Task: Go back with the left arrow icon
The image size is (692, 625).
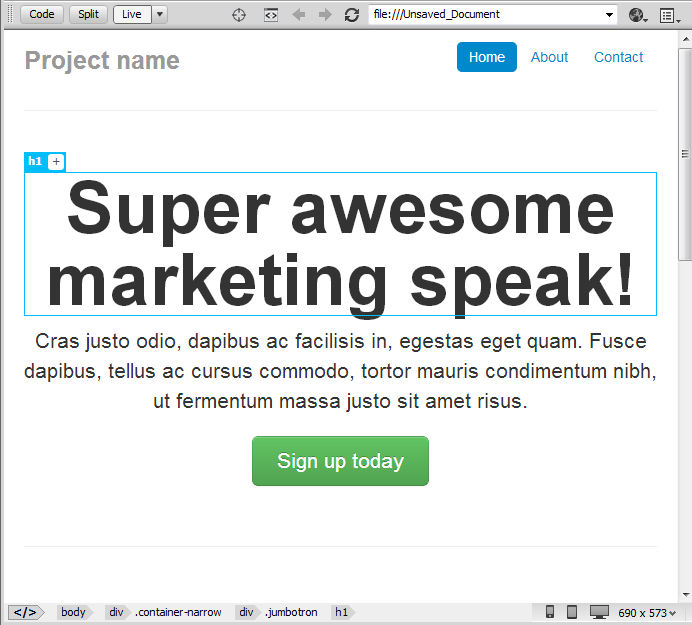Action: (299, 15)
